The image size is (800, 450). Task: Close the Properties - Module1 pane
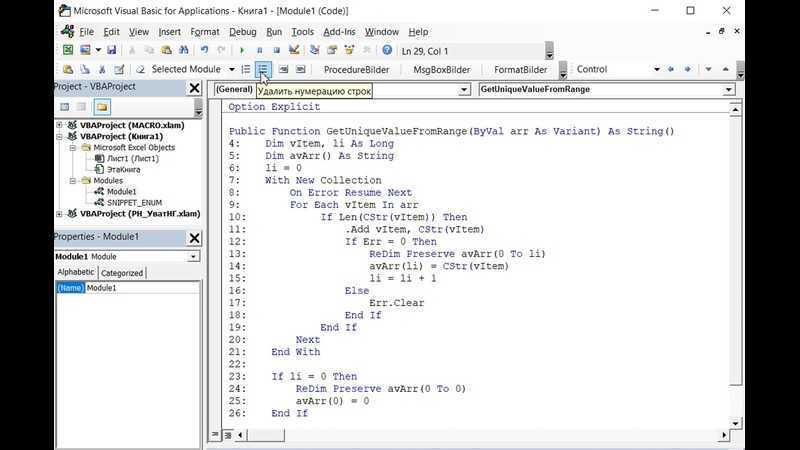click(194, 238)
